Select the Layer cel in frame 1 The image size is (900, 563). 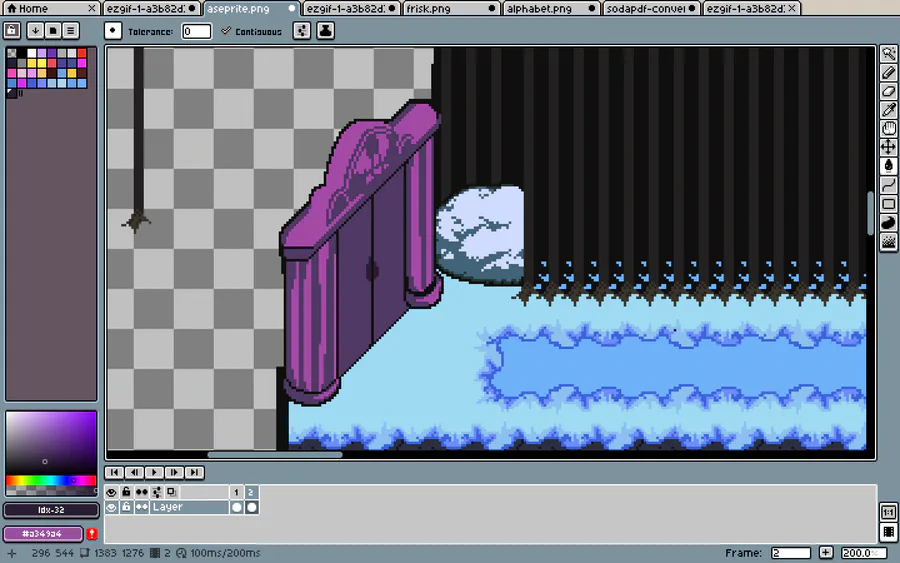[236, 507]
